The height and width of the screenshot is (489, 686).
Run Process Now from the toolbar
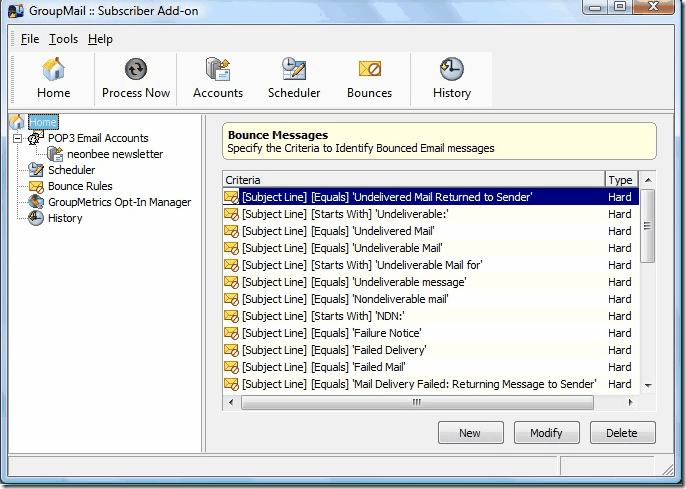136,79
